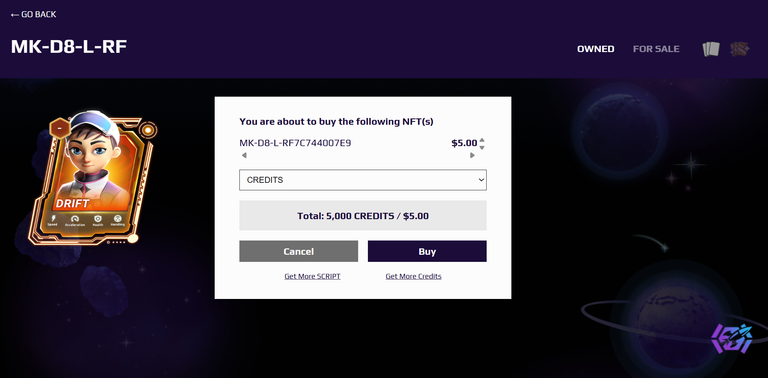The width and height of the screenshot is (768, 378).
Task: Open the CREDITS payment dropdown
Action: tap(363, 180)
